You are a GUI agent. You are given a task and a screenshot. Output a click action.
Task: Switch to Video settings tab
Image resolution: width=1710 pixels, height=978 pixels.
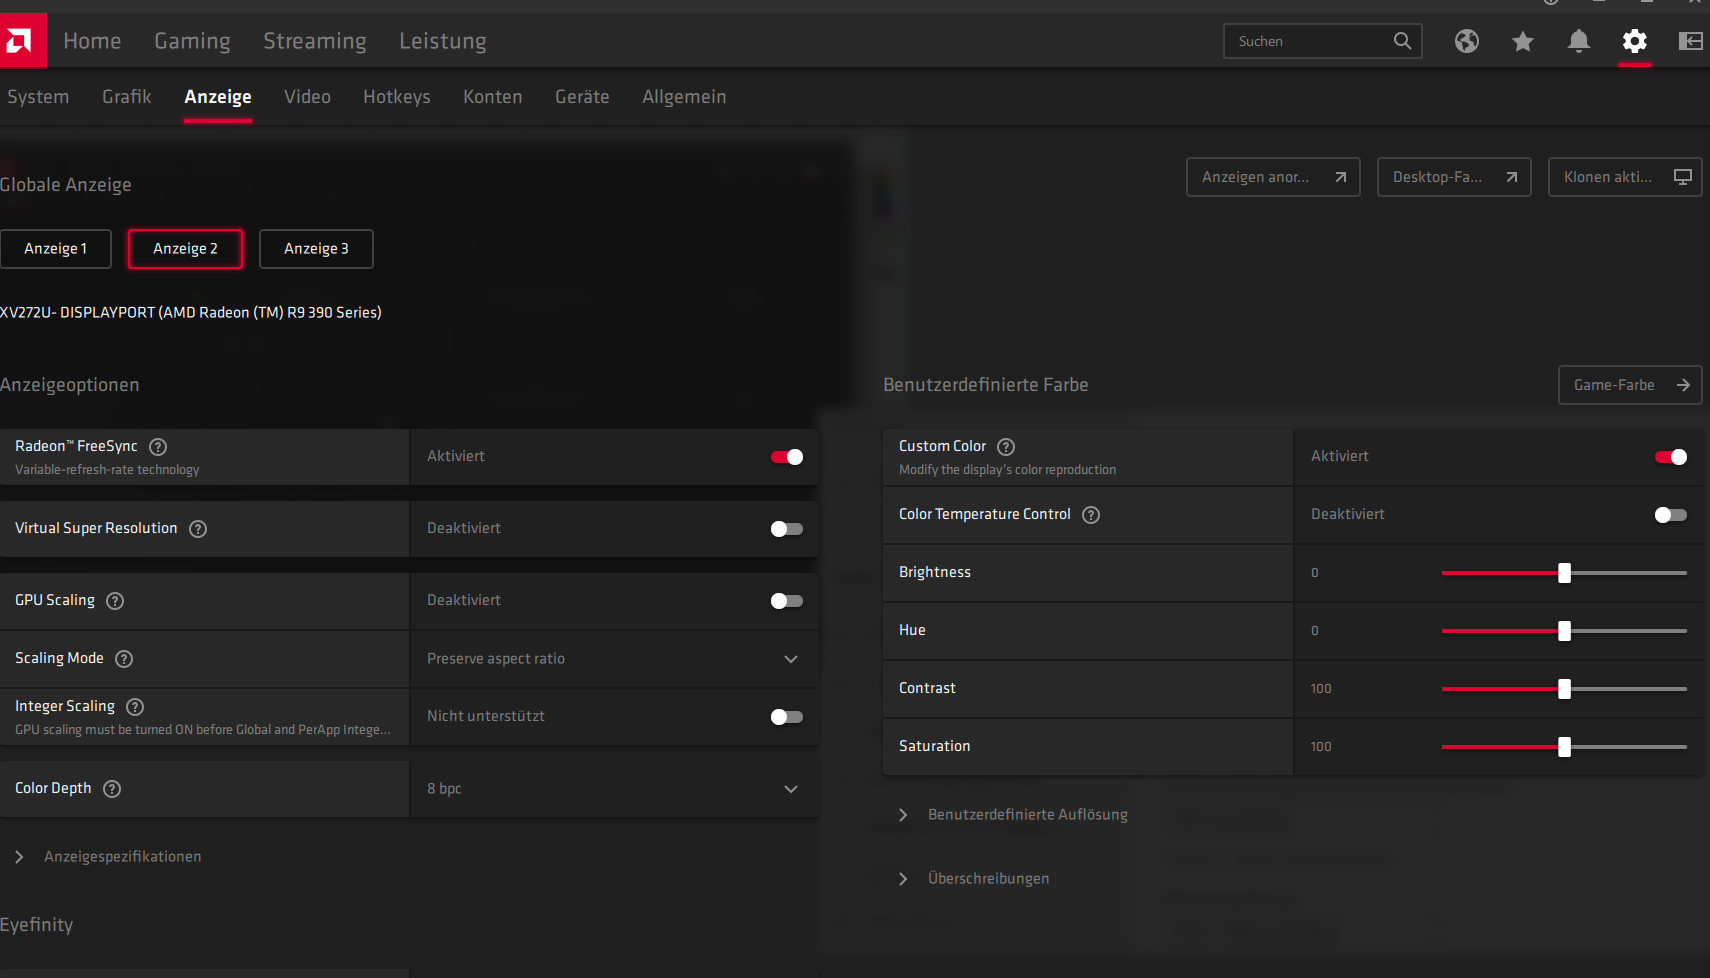(307, 97)
